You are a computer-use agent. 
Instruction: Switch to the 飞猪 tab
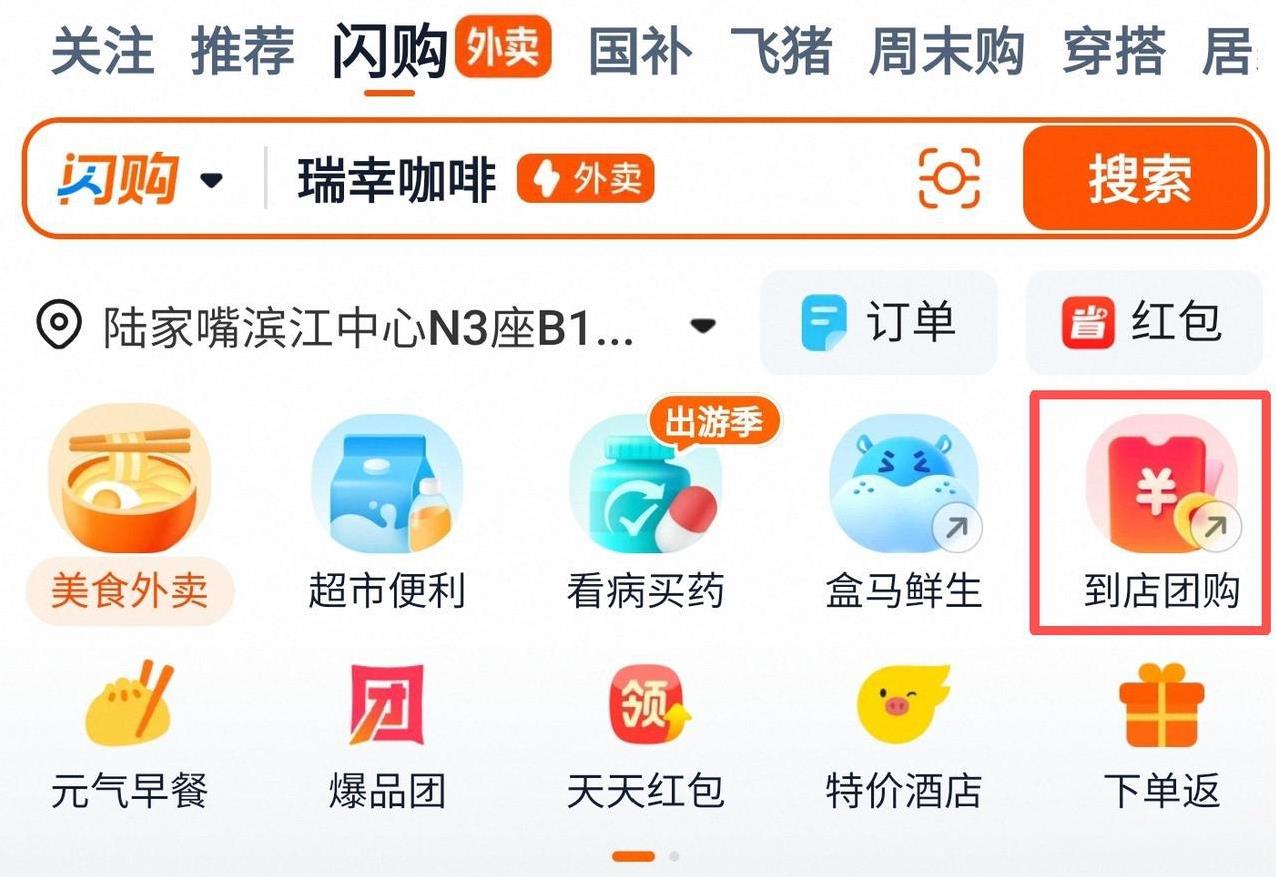click(x=781, y=50)
